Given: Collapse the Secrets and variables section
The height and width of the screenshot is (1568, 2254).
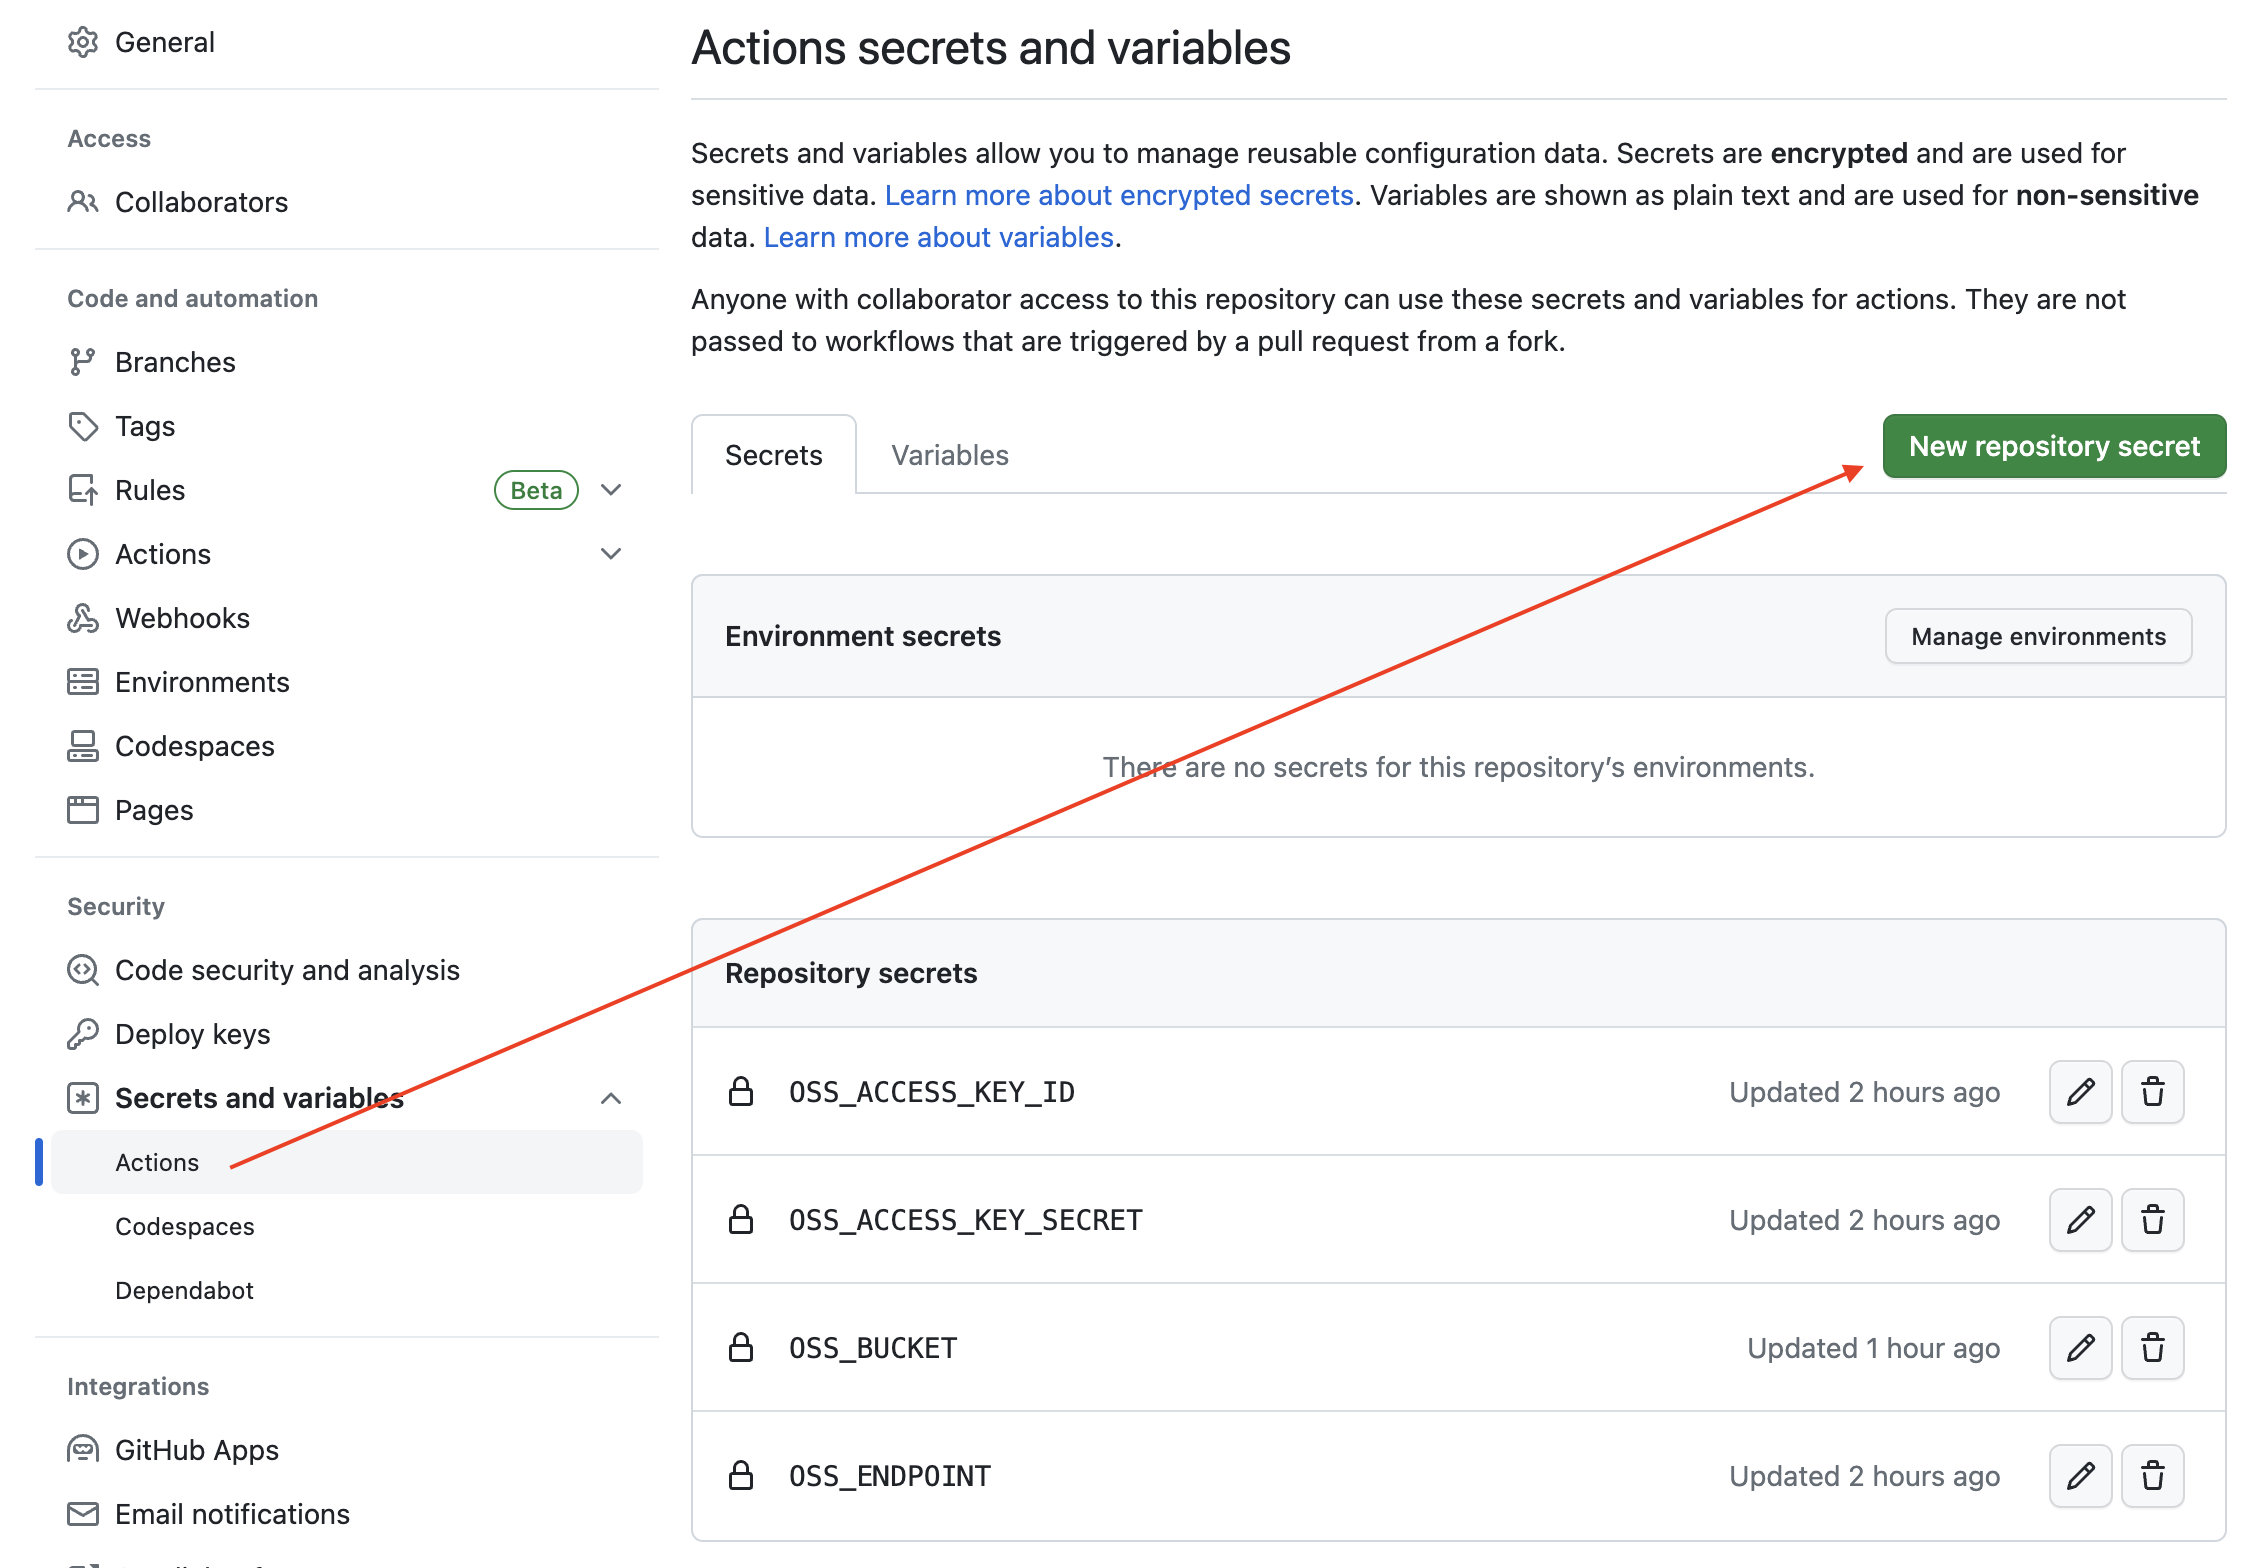Looking at the screenshot, I should coord(611,1098).
